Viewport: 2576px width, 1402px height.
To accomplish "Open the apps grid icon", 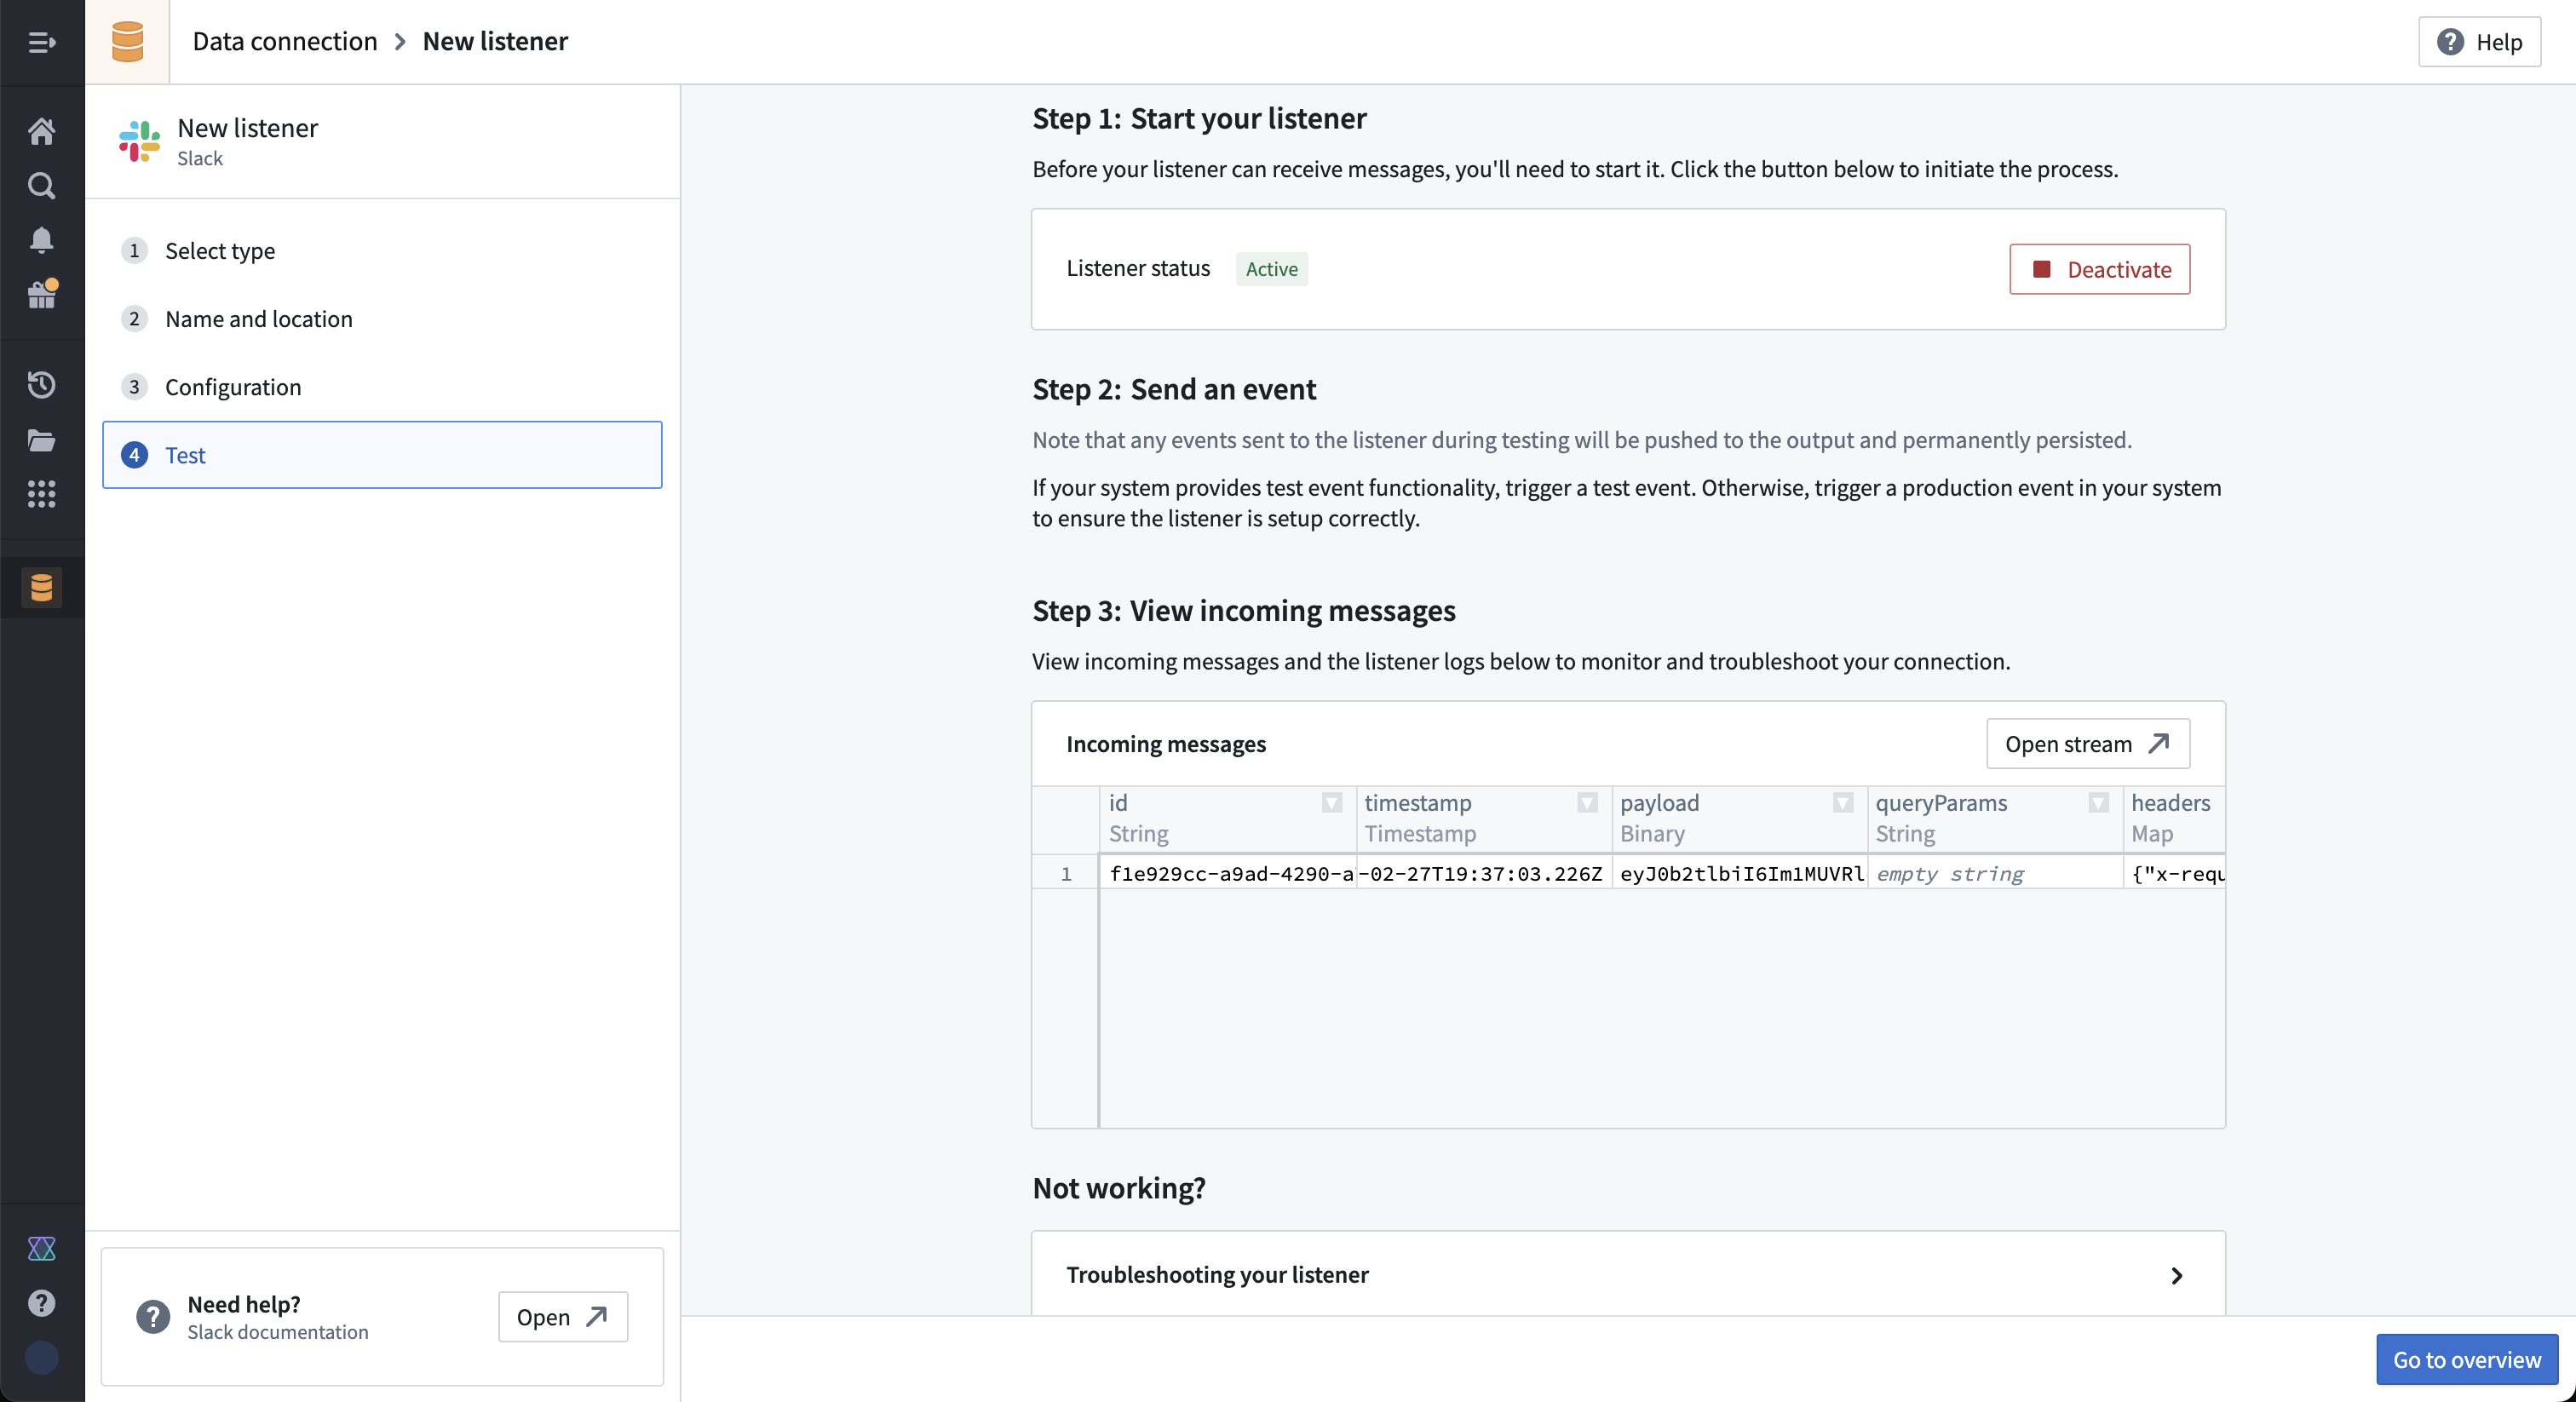I will [x=41, y=494].
